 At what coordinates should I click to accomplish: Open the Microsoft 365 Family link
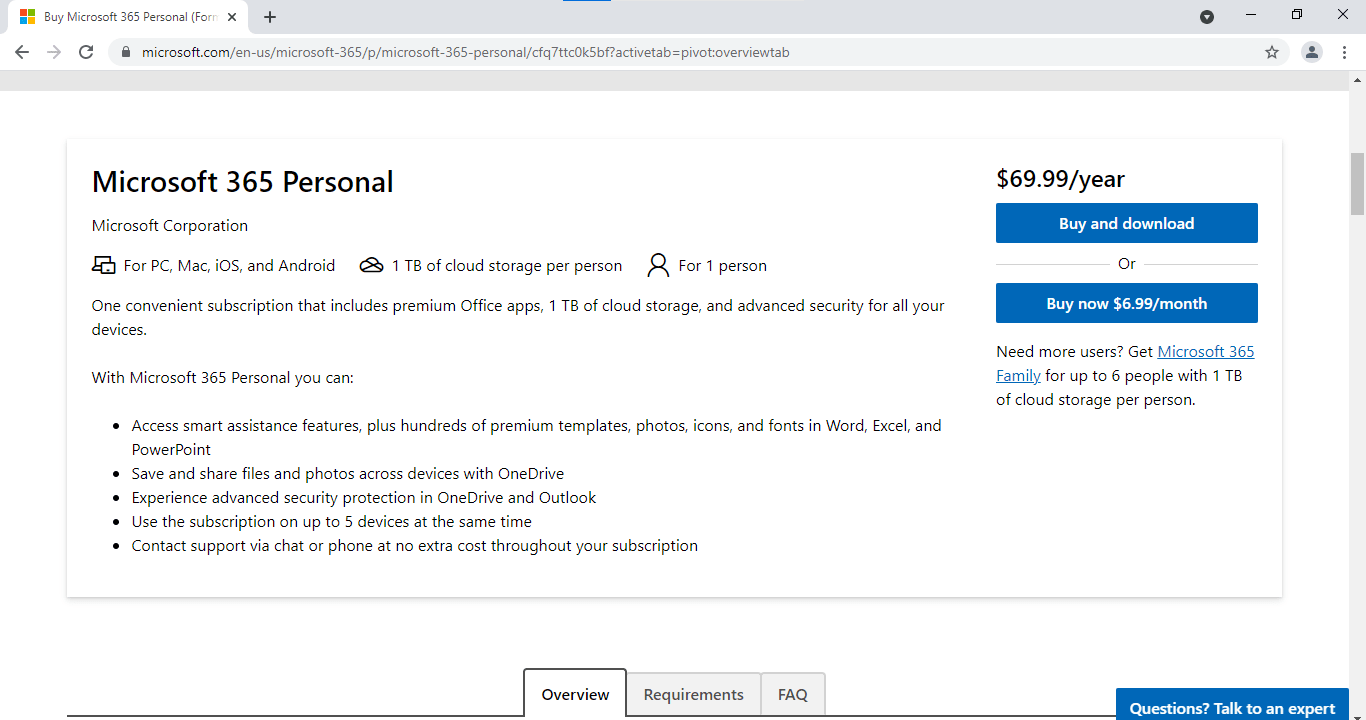1205,352
